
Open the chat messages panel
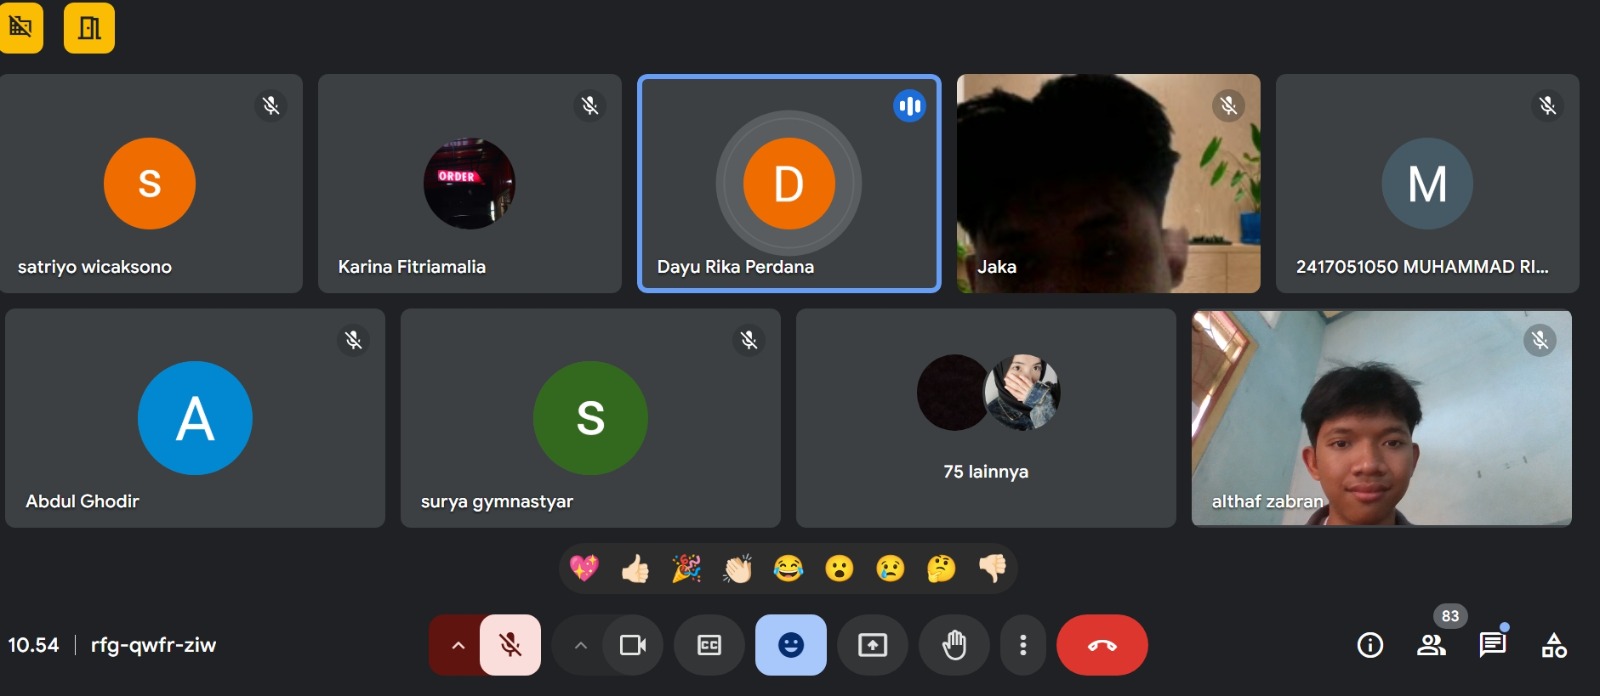pos(1492,645)
